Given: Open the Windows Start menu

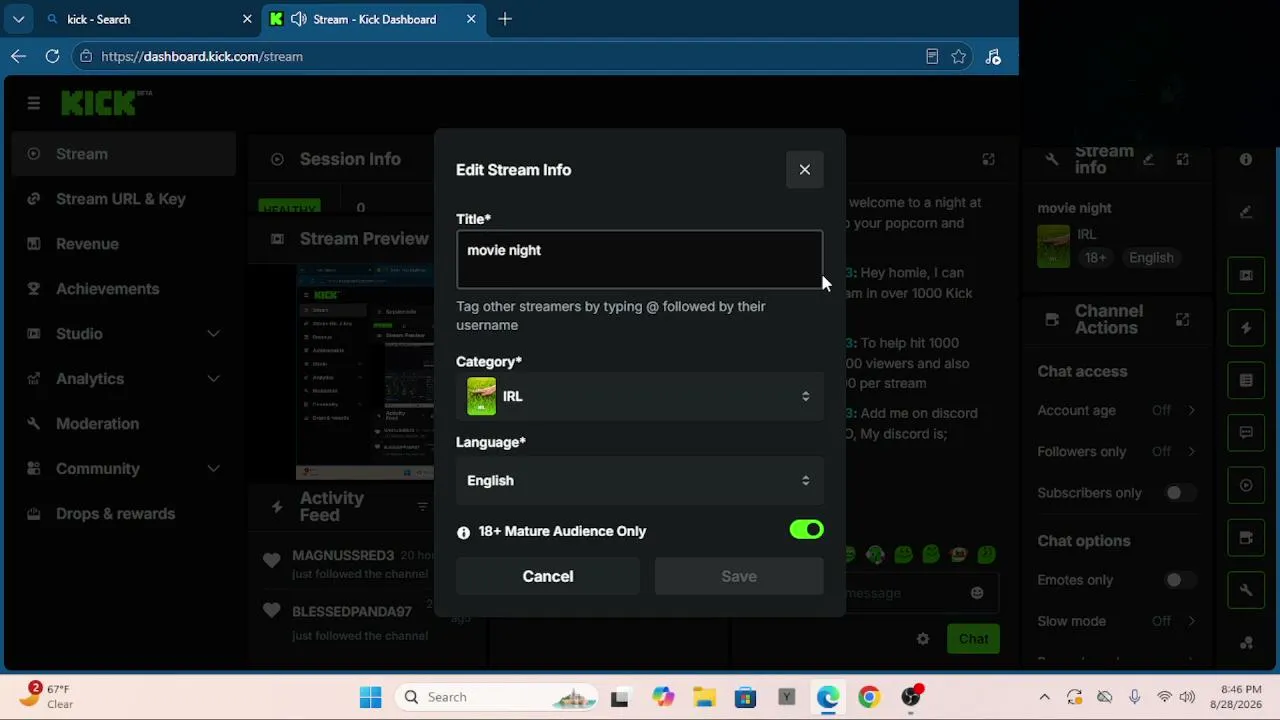Looking at the screenshot, I should tap(370, 698).
